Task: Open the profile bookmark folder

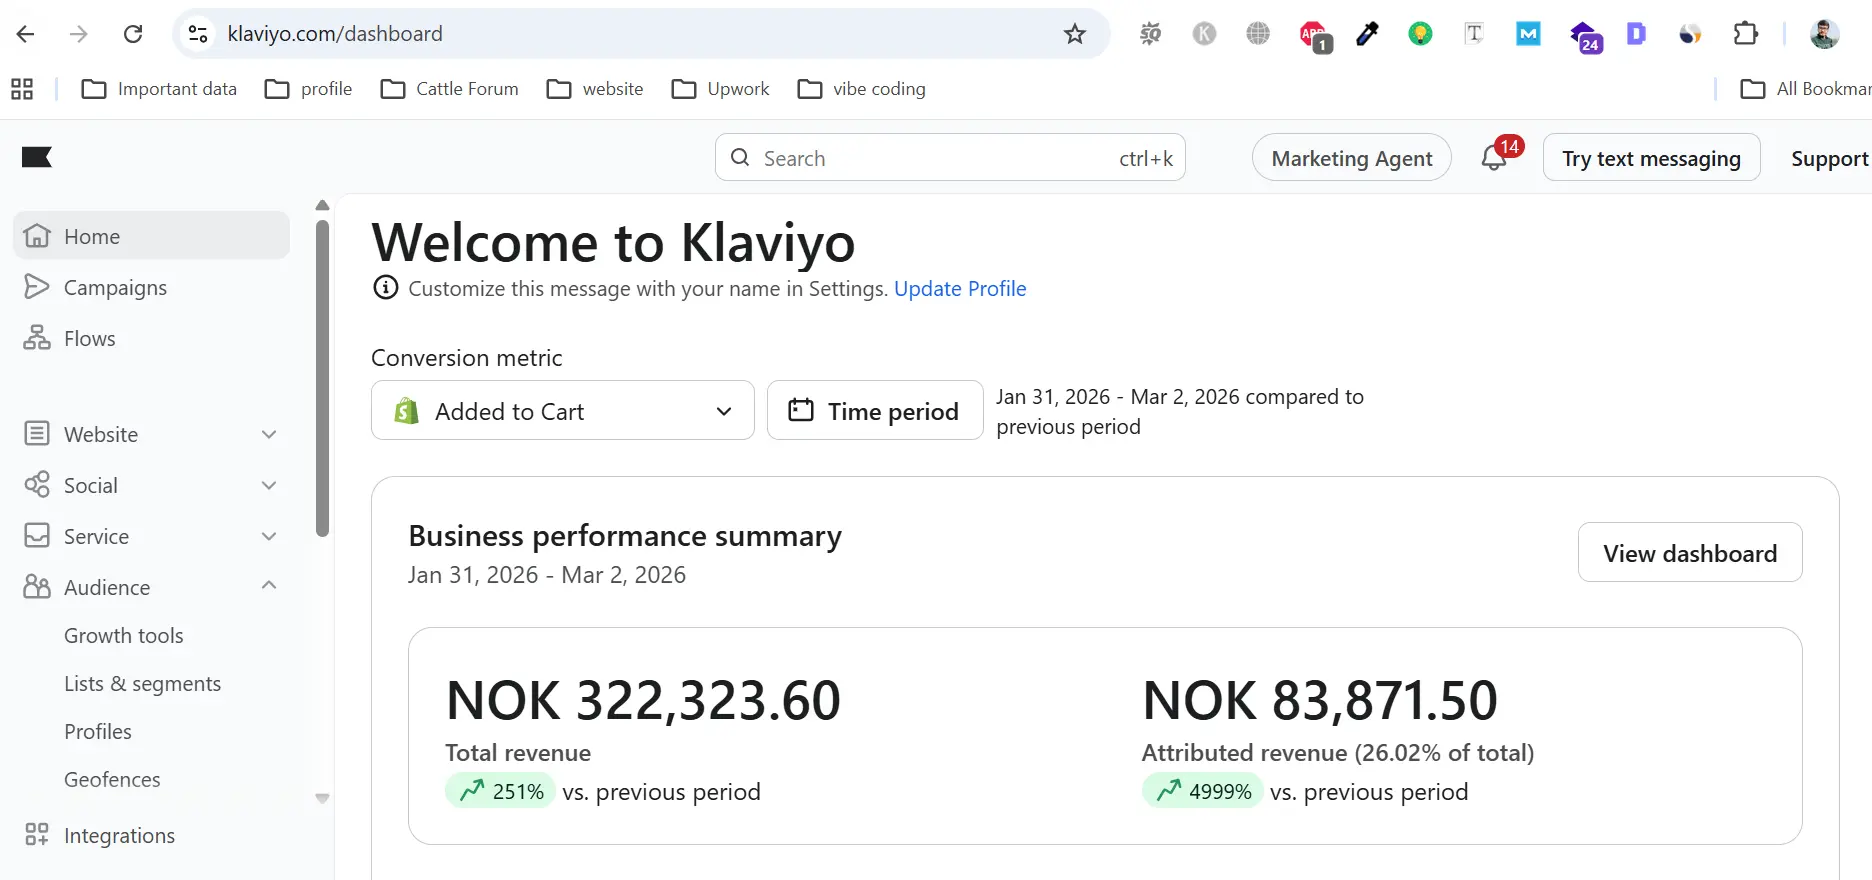Action: click(308, 89)
